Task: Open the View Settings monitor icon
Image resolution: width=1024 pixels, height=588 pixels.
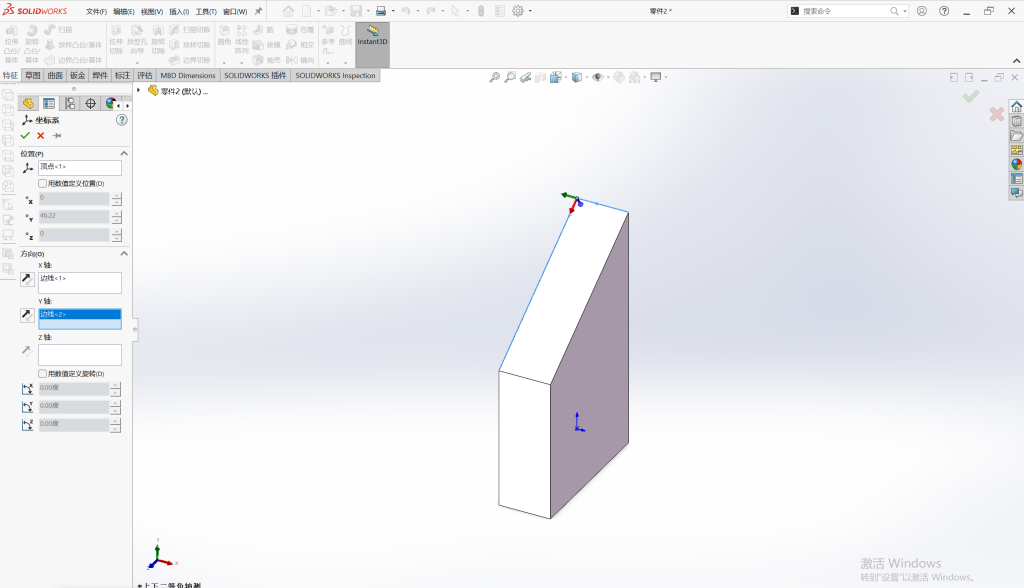Action: pyautogui.click(x=656, y=77)
